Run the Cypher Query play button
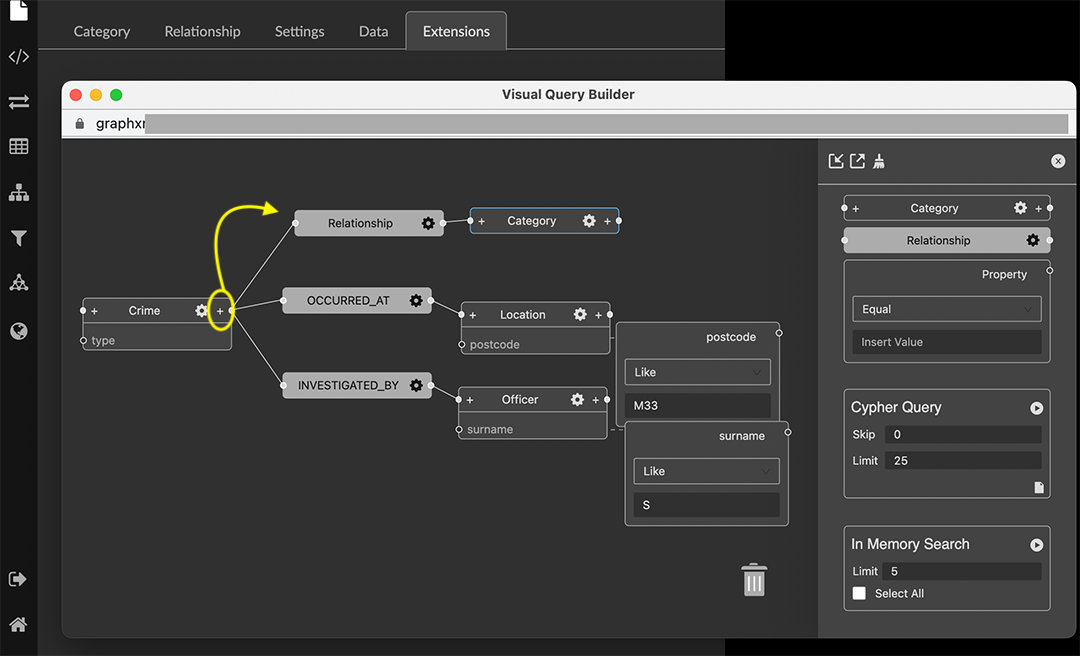1080x656 pixels. coord(1036,408)
